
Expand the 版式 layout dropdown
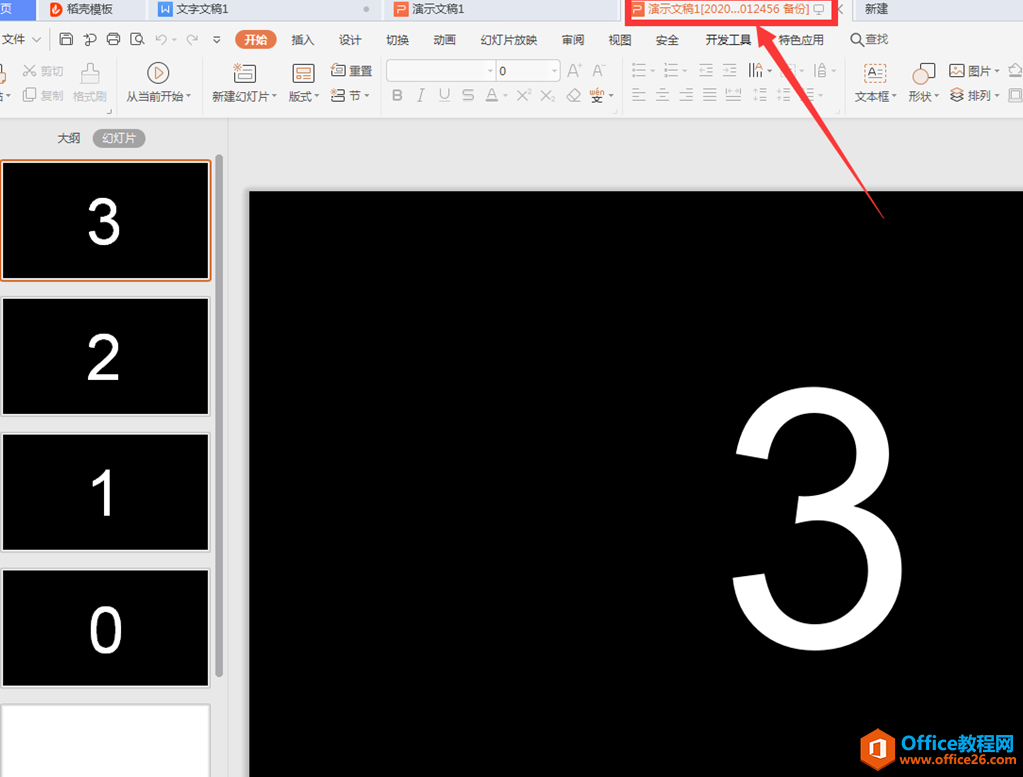(303, 97)
